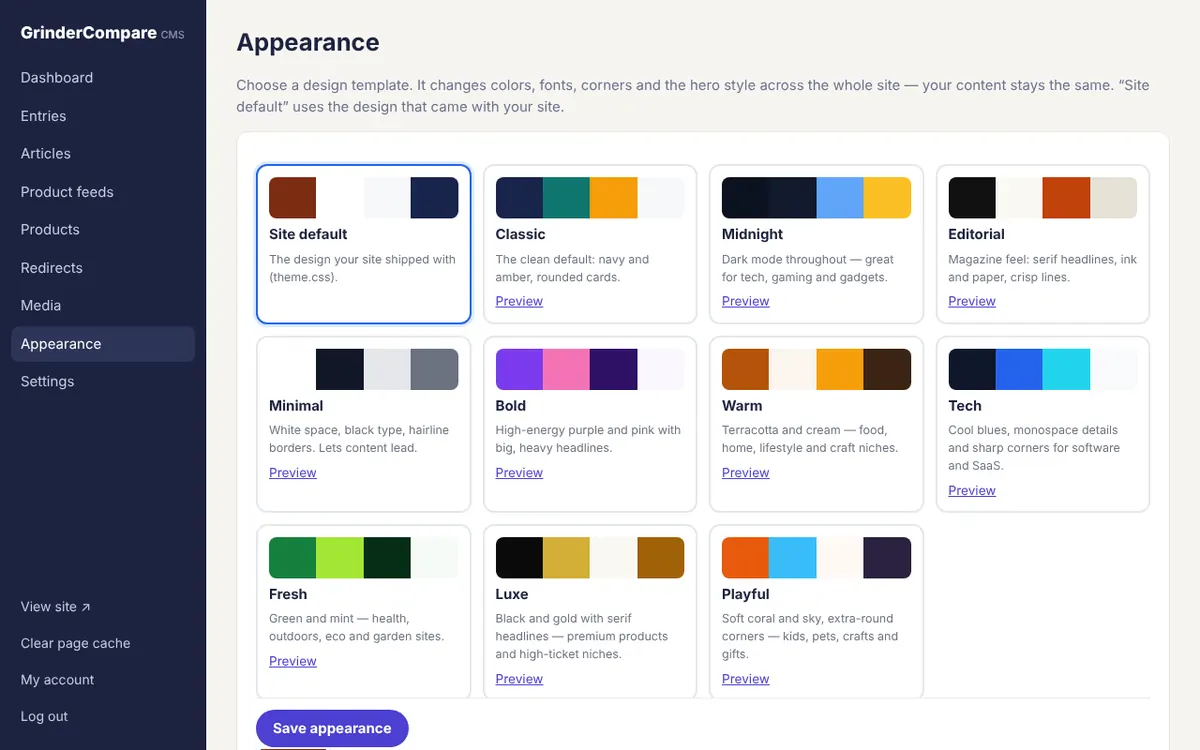Screen dimensions: 1200x750
Task: Click the Appearance page heading
Action: coord(308,42)
